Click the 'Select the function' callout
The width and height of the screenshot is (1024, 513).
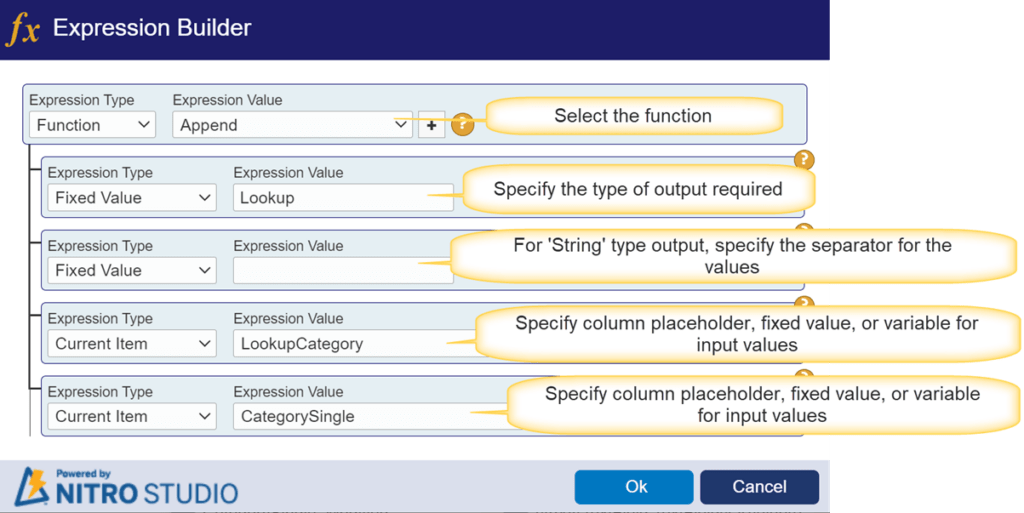click(x=633, y=116)
